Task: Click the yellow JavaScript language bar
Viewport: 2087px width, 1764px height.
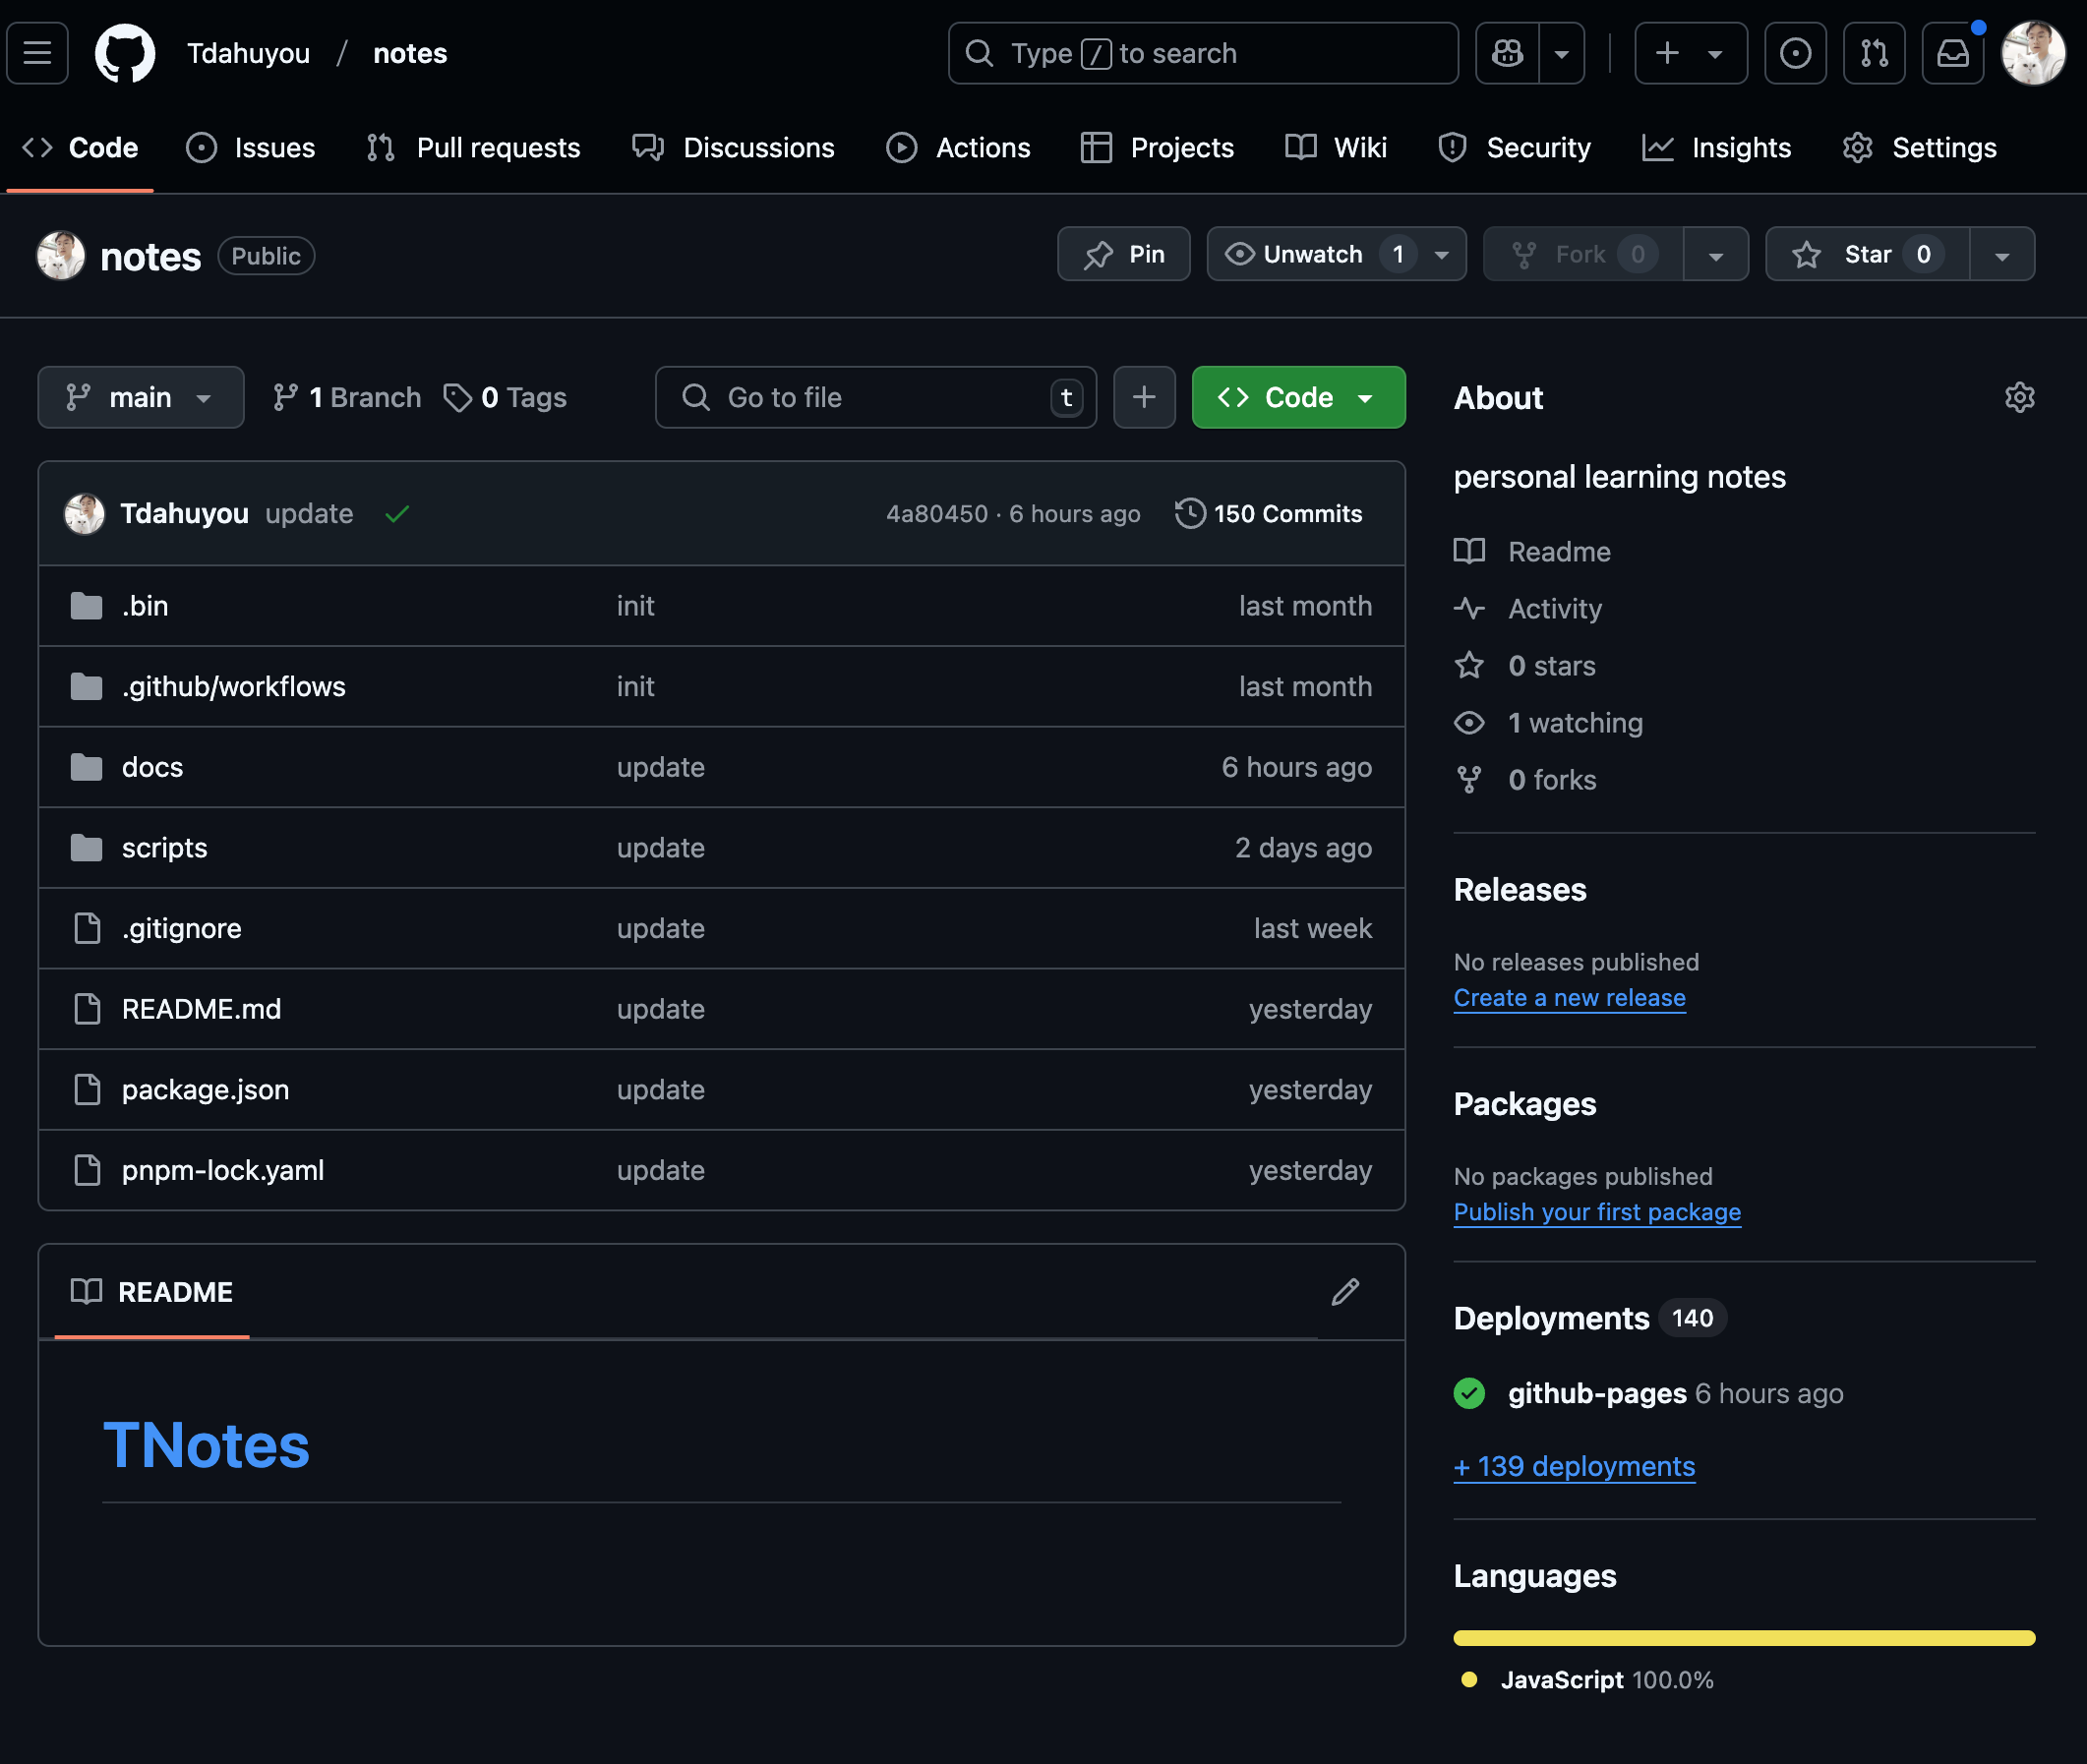Action: coord(1743,1638)
